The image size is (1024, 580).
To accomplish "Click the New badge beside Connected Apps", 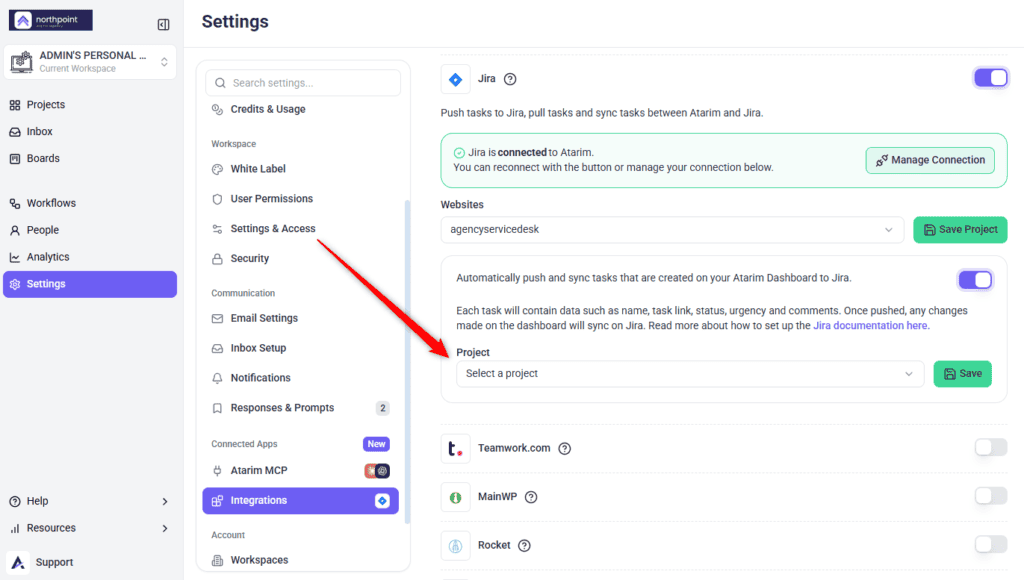I will point(376,444).
